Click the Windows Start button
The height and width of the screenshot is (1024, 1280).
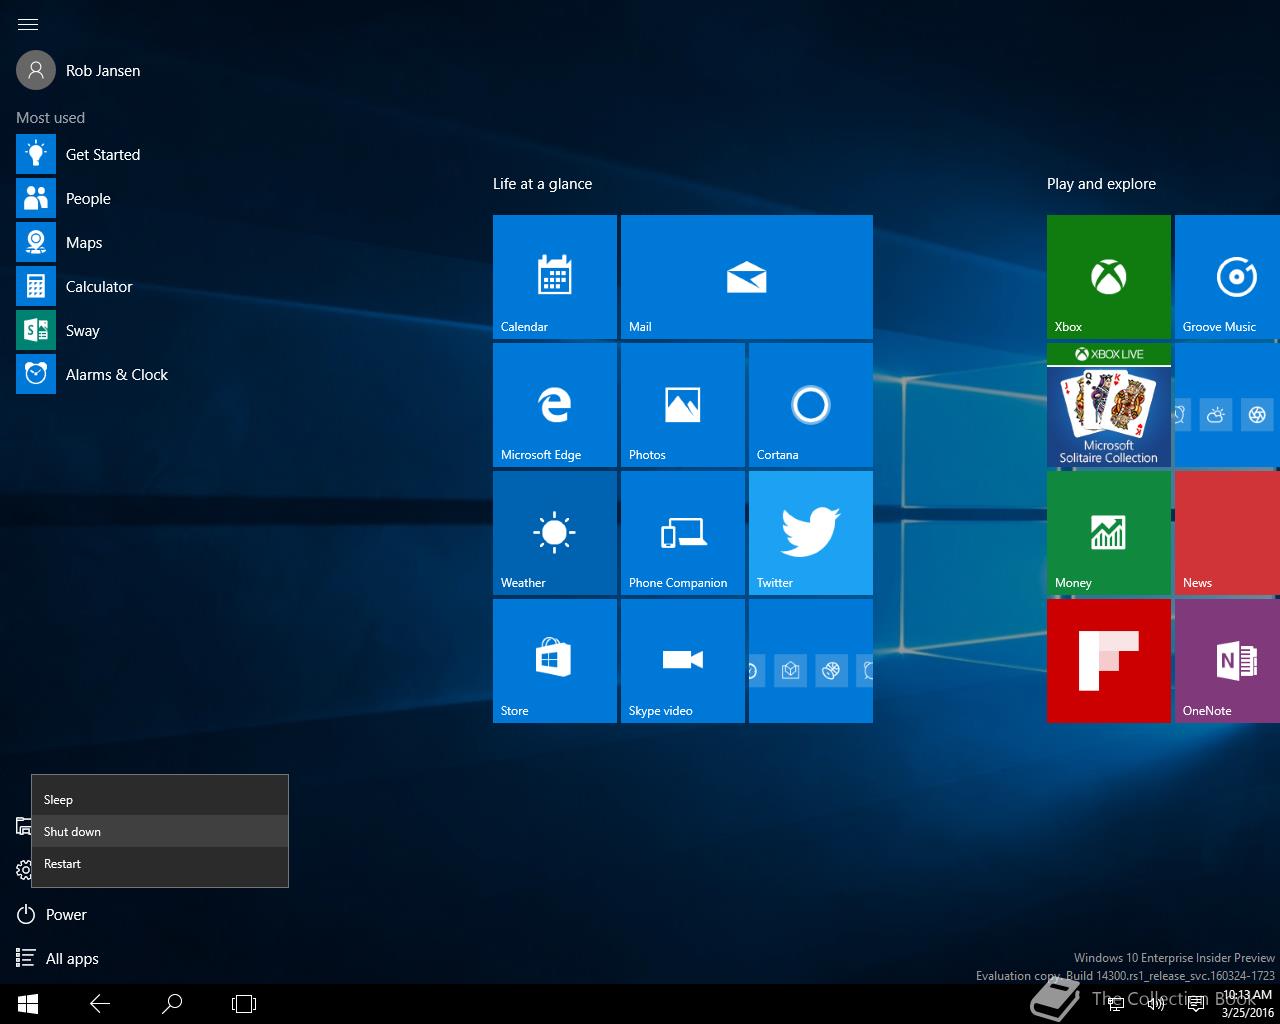click(x=28, y=1004)
